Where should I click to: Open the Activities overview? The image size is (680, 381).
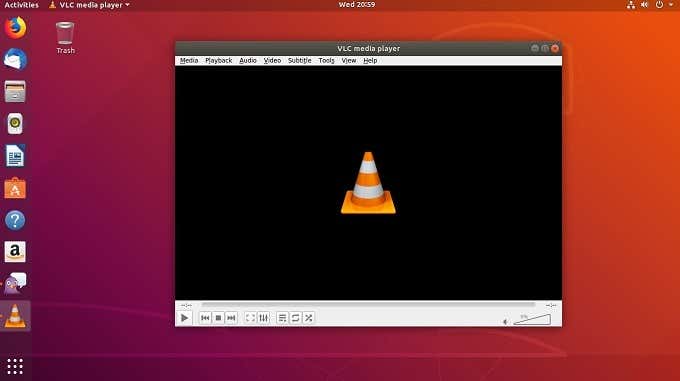point(21,5)
